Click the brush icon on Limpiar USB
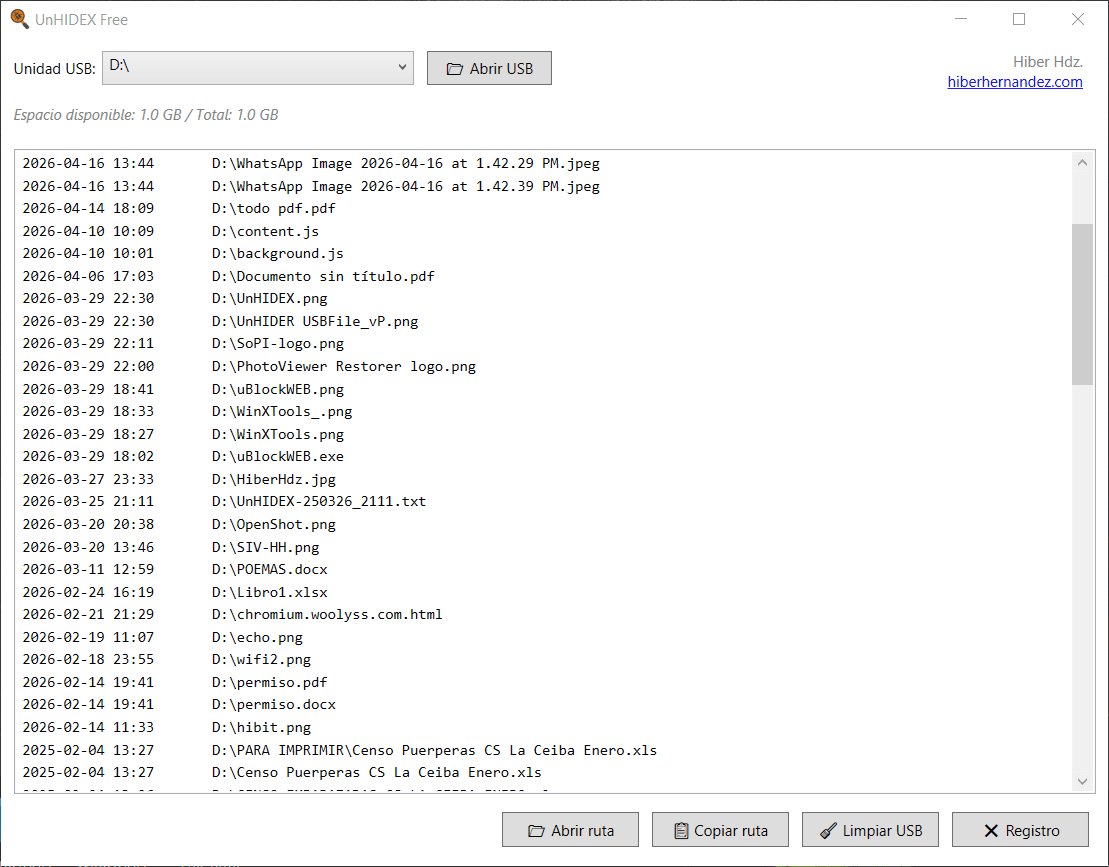 tap(826, 829)
